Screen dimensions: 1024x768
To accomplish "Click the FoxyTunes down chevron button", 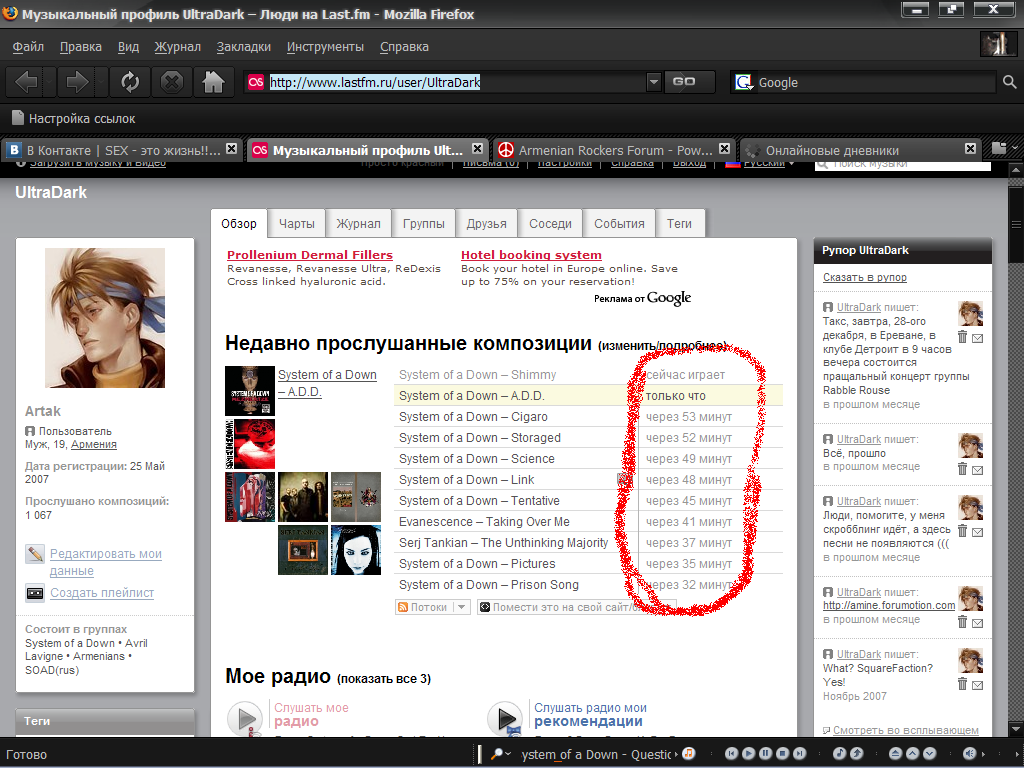I will 929,754.
